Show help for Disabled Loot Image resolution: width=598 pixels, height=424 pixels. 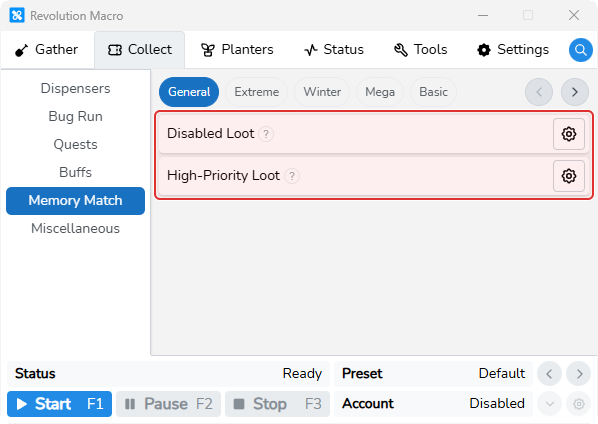click(x=266, y=134)
